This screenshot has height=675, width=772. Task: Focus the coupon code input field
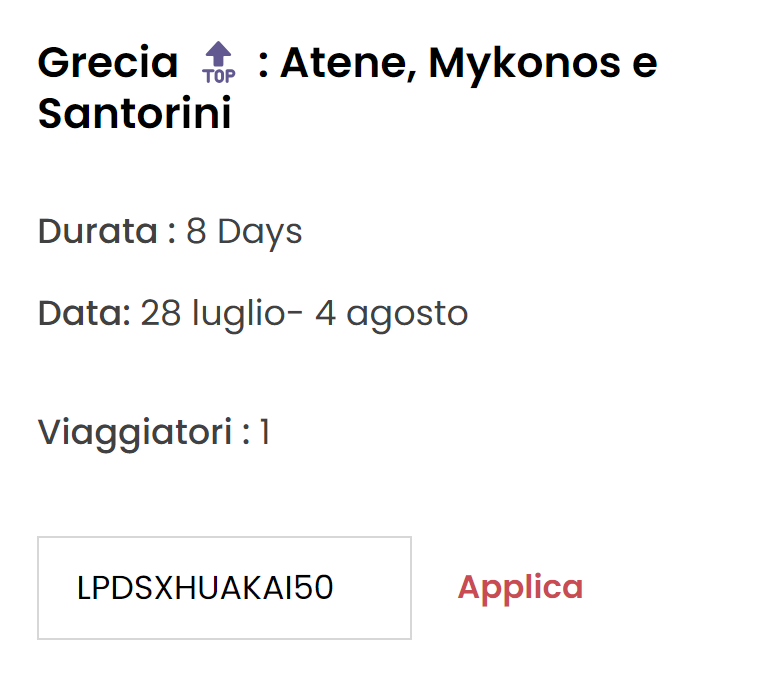224,588
